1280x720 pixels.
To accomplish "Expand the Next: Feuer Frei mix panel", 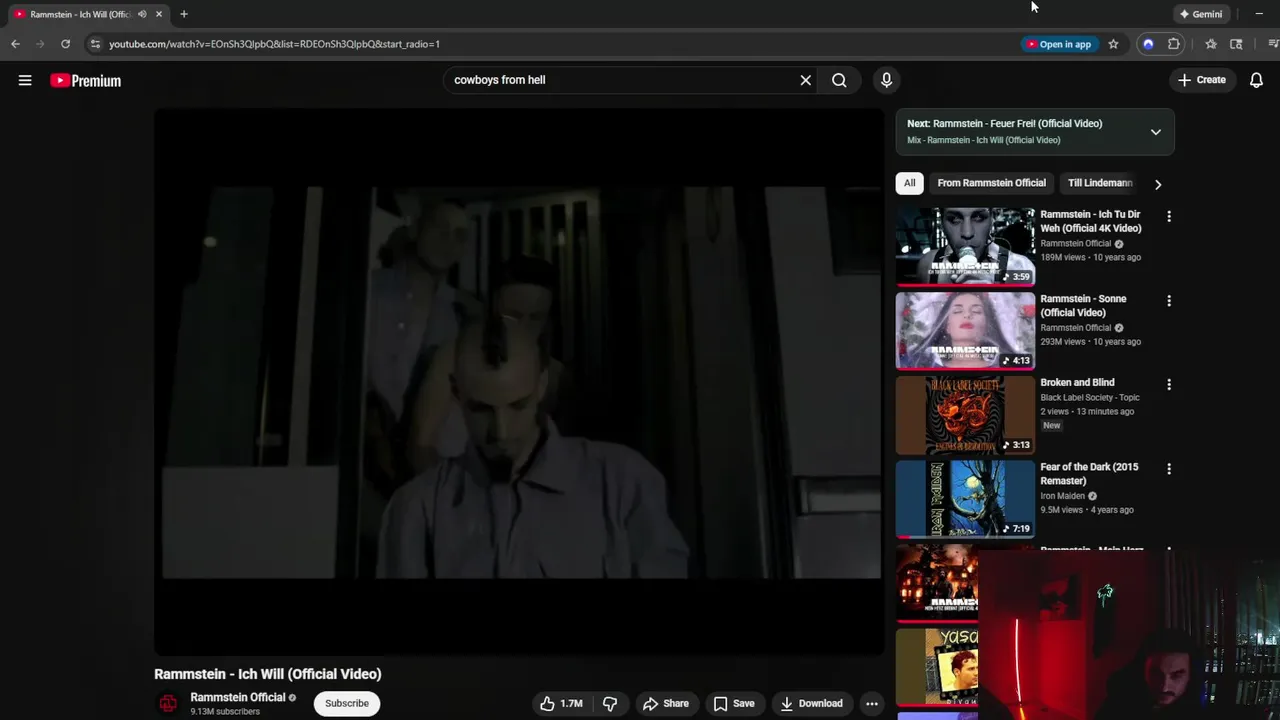I will [1155, 132].
